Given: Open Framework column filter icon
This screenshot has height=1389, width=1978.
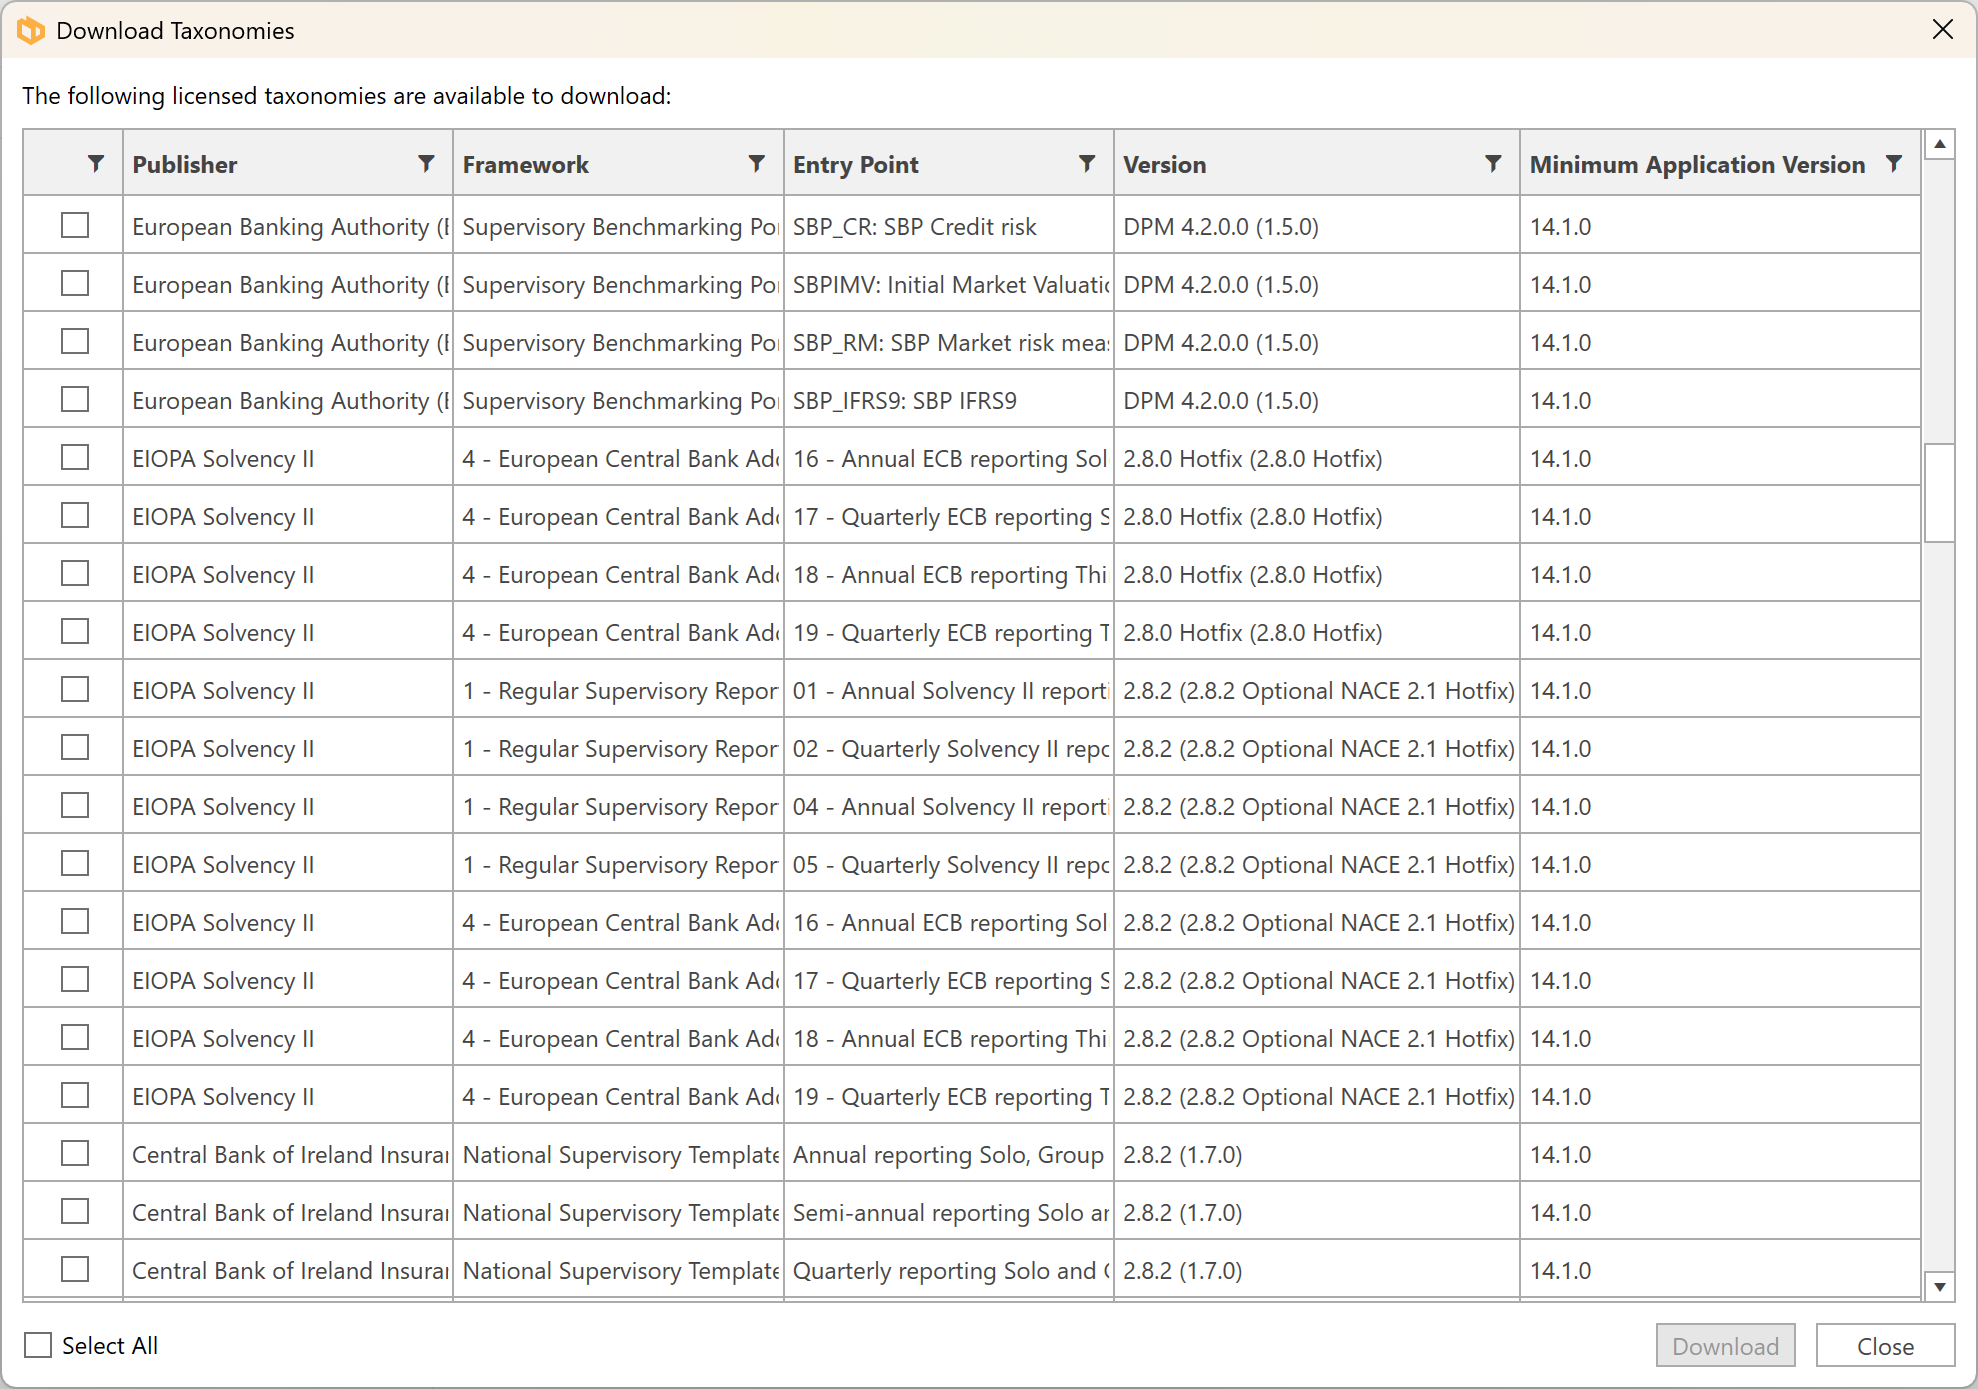Looking at the screenshot, I should pyautogui.click(x=756, y=164).
